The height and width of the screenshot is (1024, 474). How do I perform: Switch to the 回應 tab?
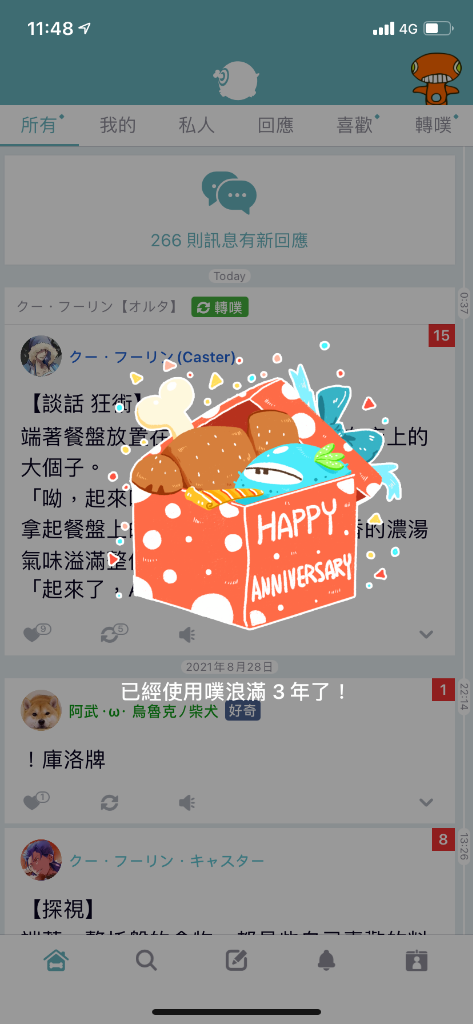(x=276, y=125)
